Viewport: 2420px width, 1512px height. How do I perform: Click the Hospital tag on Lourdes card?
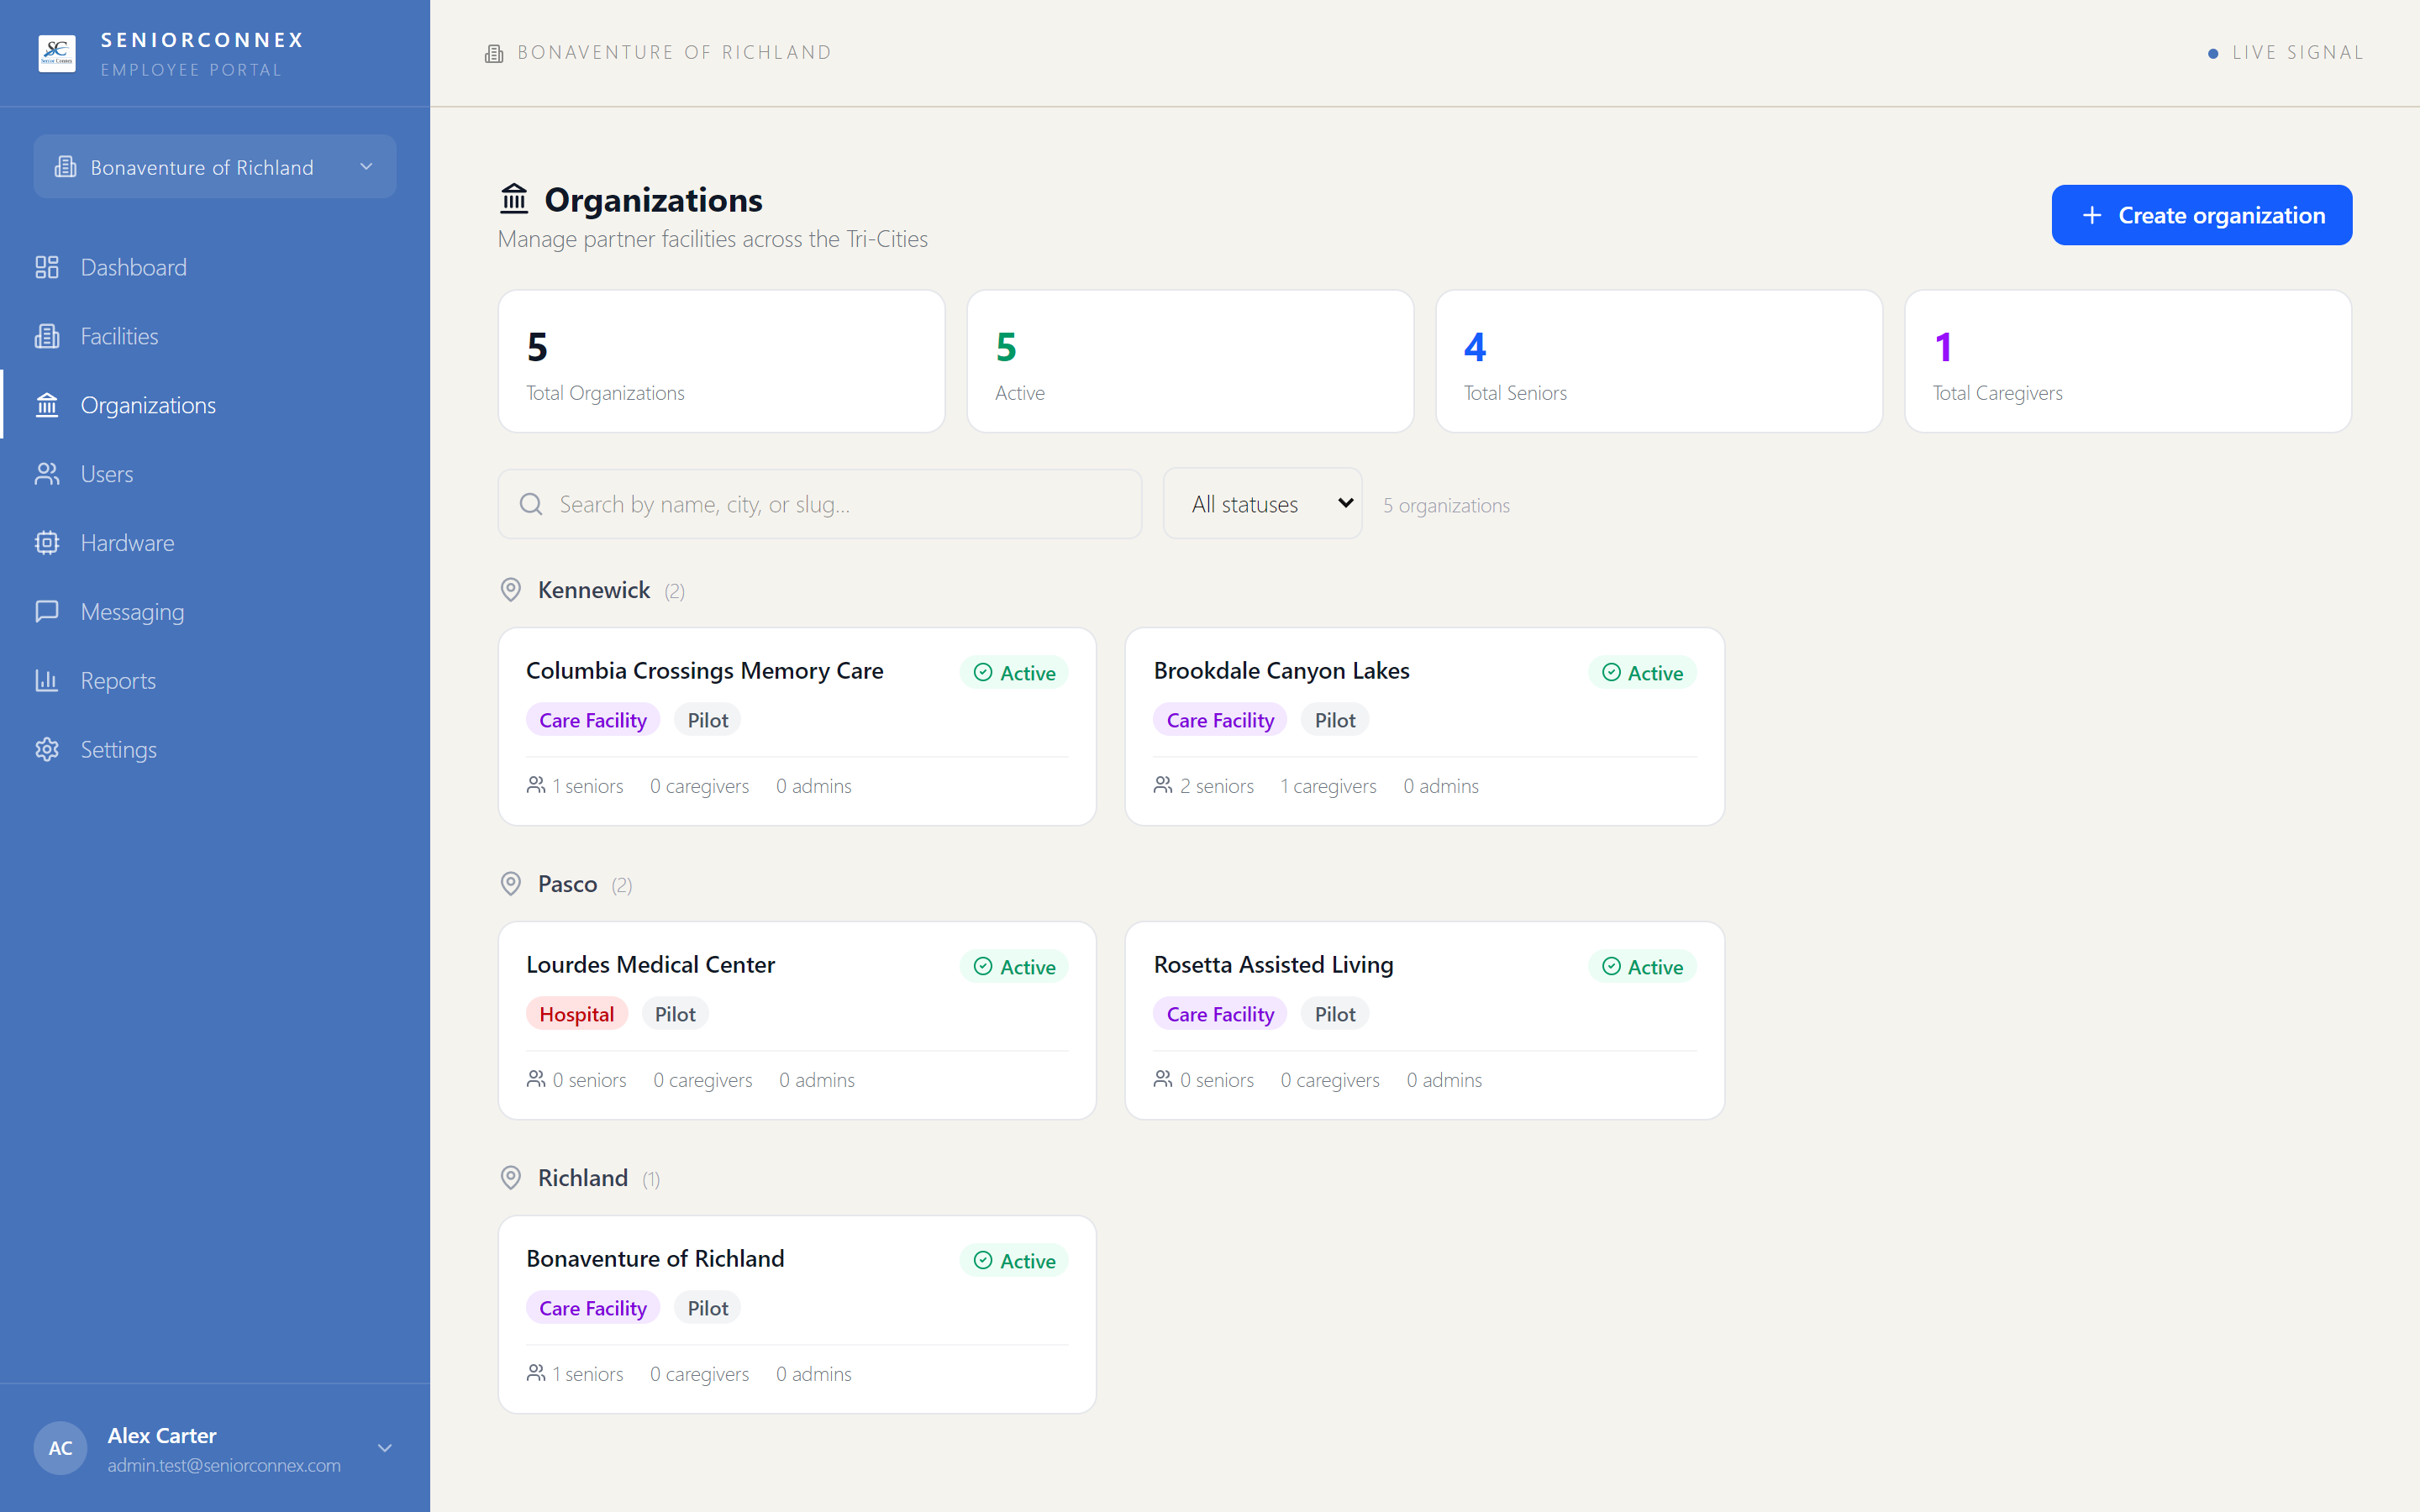point(577,1014)
